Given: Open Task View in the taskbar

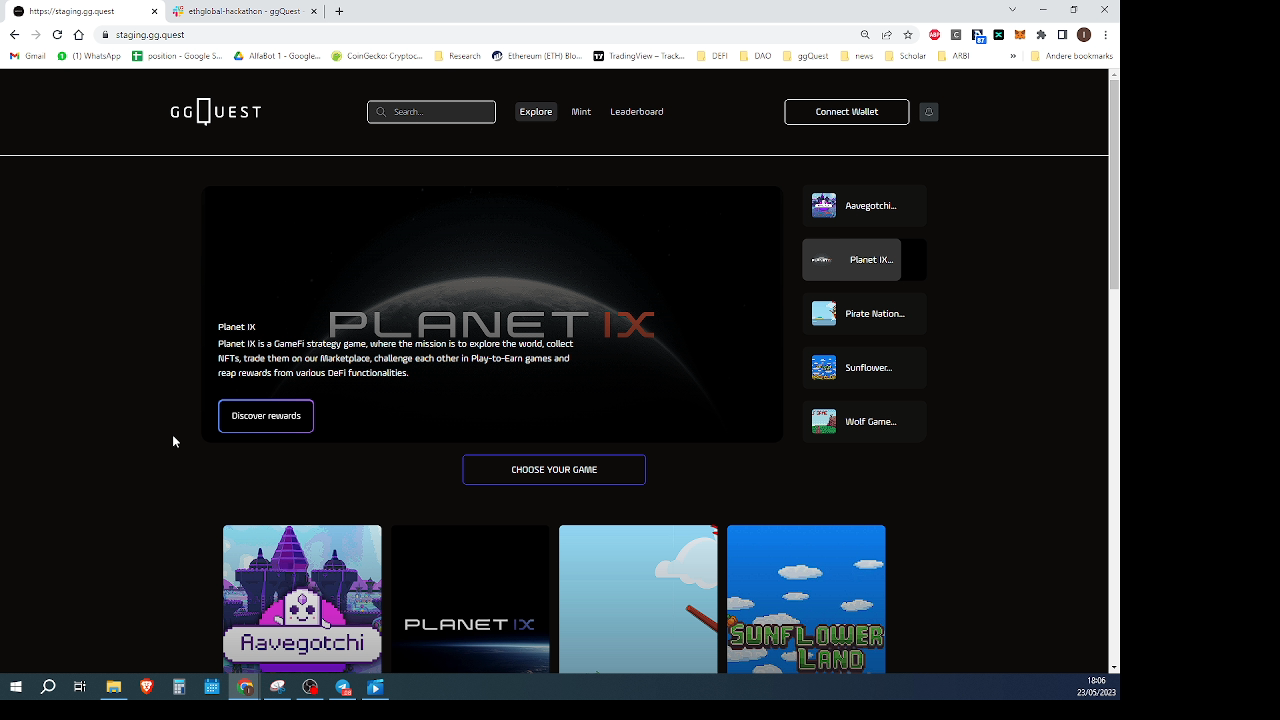Looking at the screenshot, I should pyautogui.click(x=80, y=687).
